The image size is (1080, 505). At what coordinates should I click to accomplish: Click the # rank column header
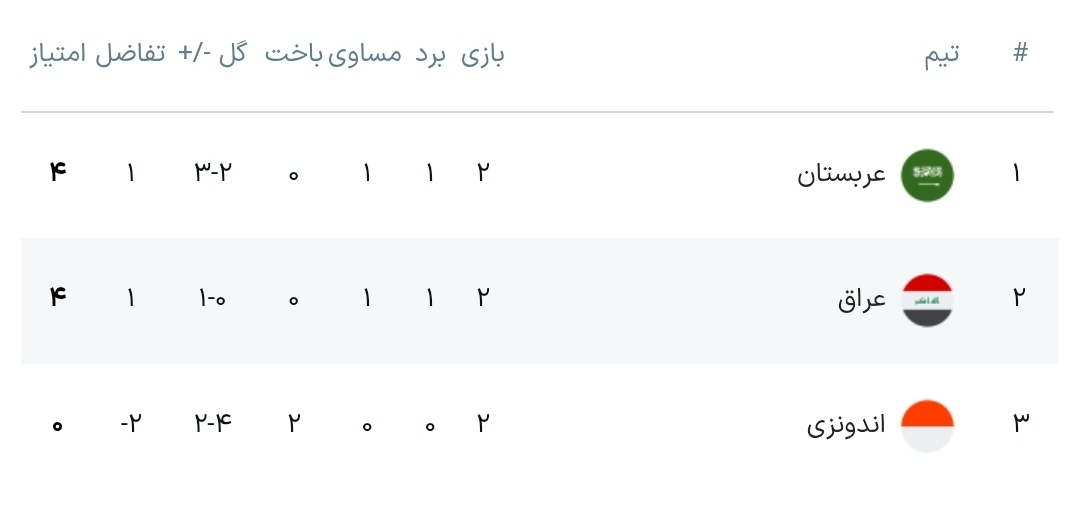pyautogui.click(x=1019, y=54)
